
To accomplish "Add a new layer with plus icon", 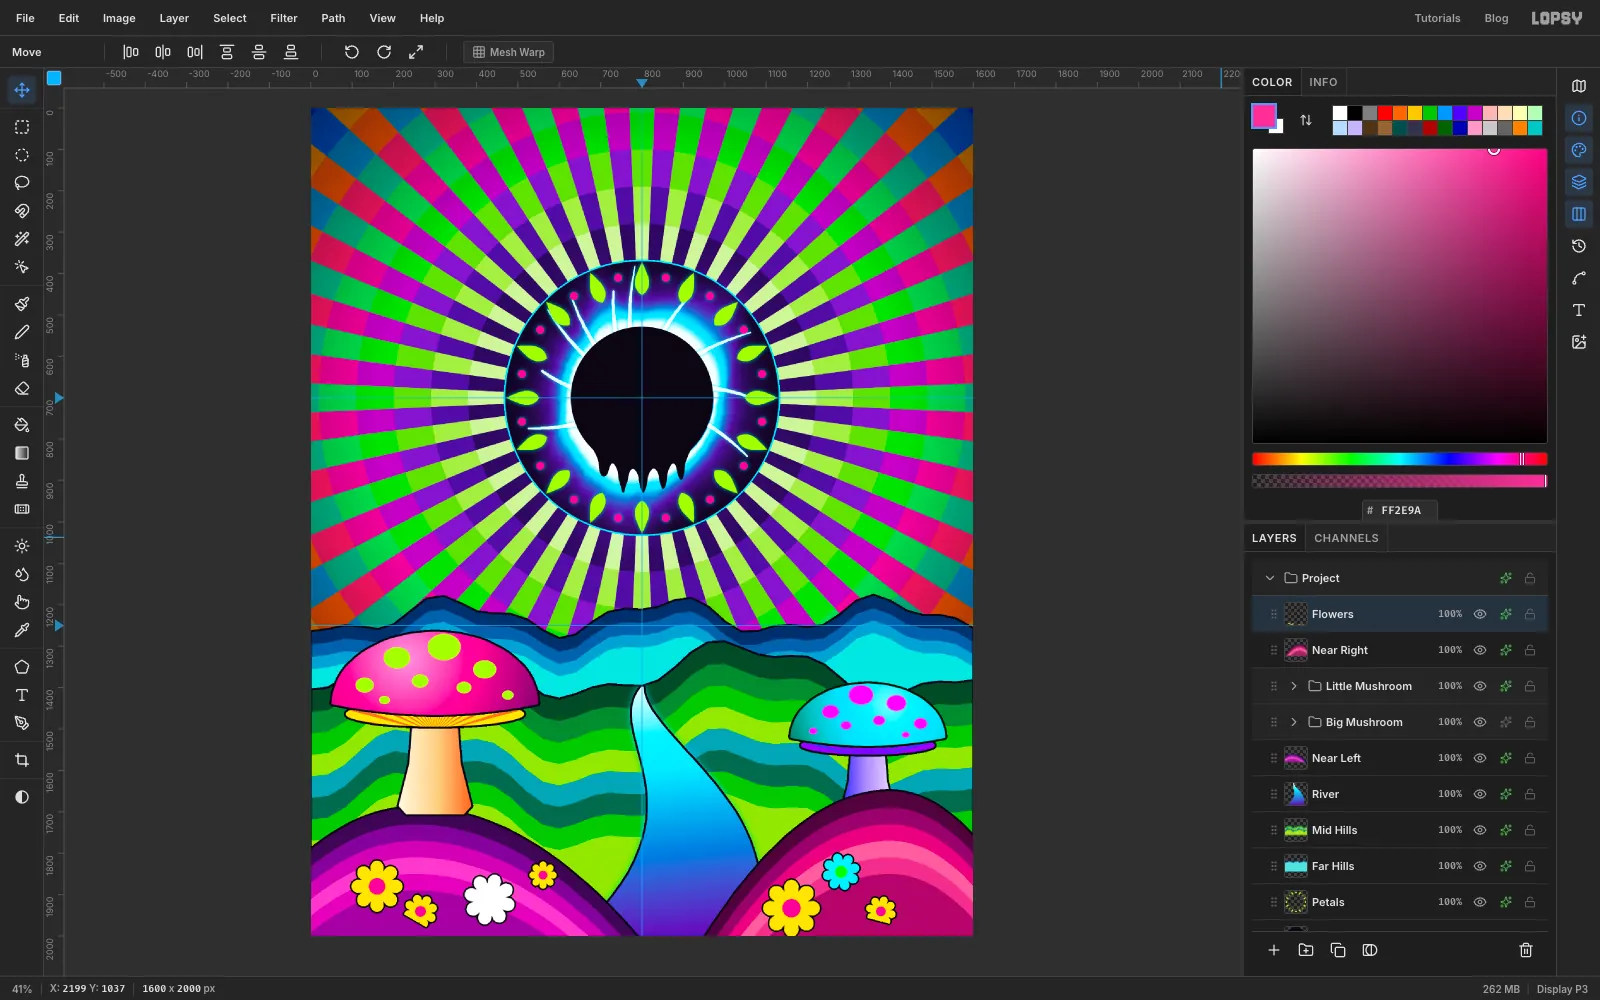I will tap(1274, 950).
